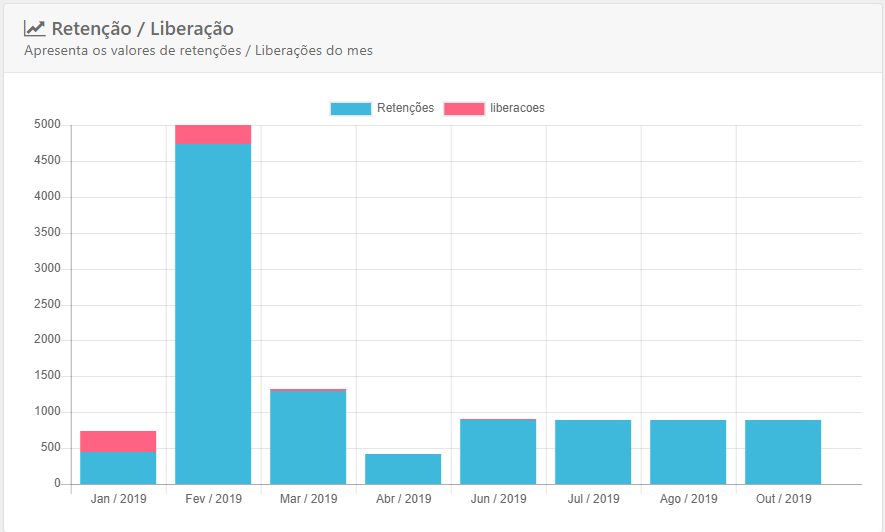
Task: Select the Ago / 2019 bar
Action: pyautogui.click(x=688, y=452)
